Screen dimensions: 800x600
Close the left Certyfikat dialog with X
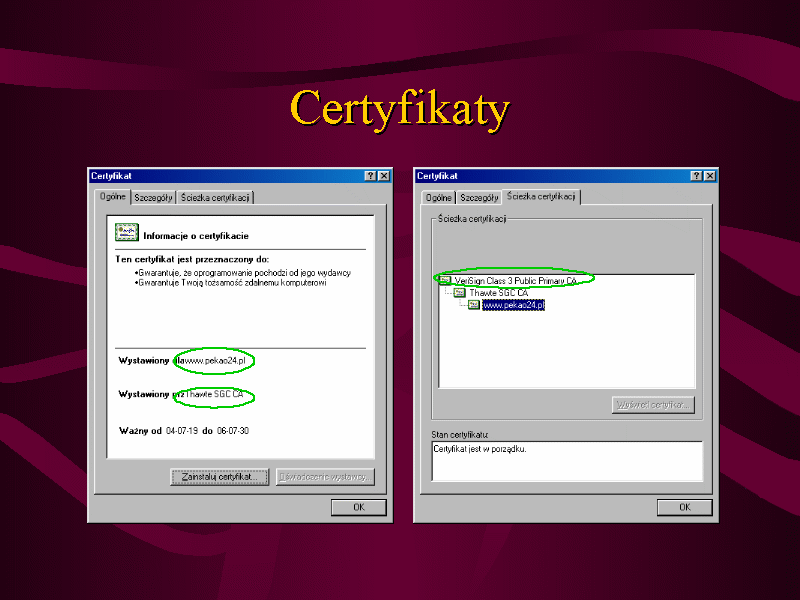tap(384, 176)
